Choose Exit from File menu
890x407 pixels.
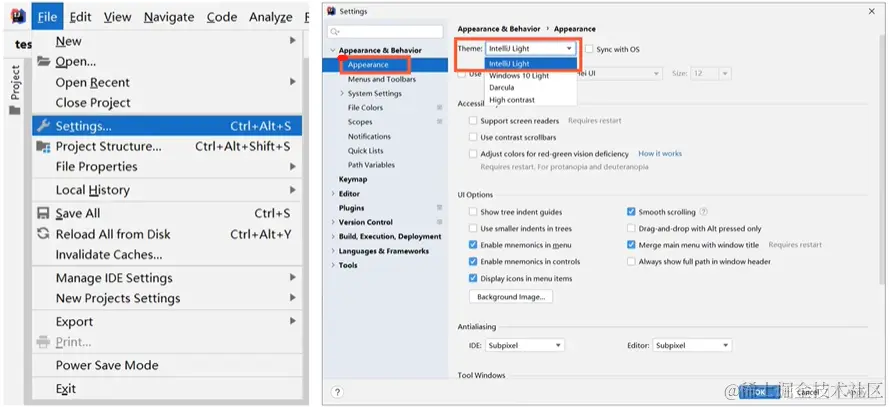point(167,389)
